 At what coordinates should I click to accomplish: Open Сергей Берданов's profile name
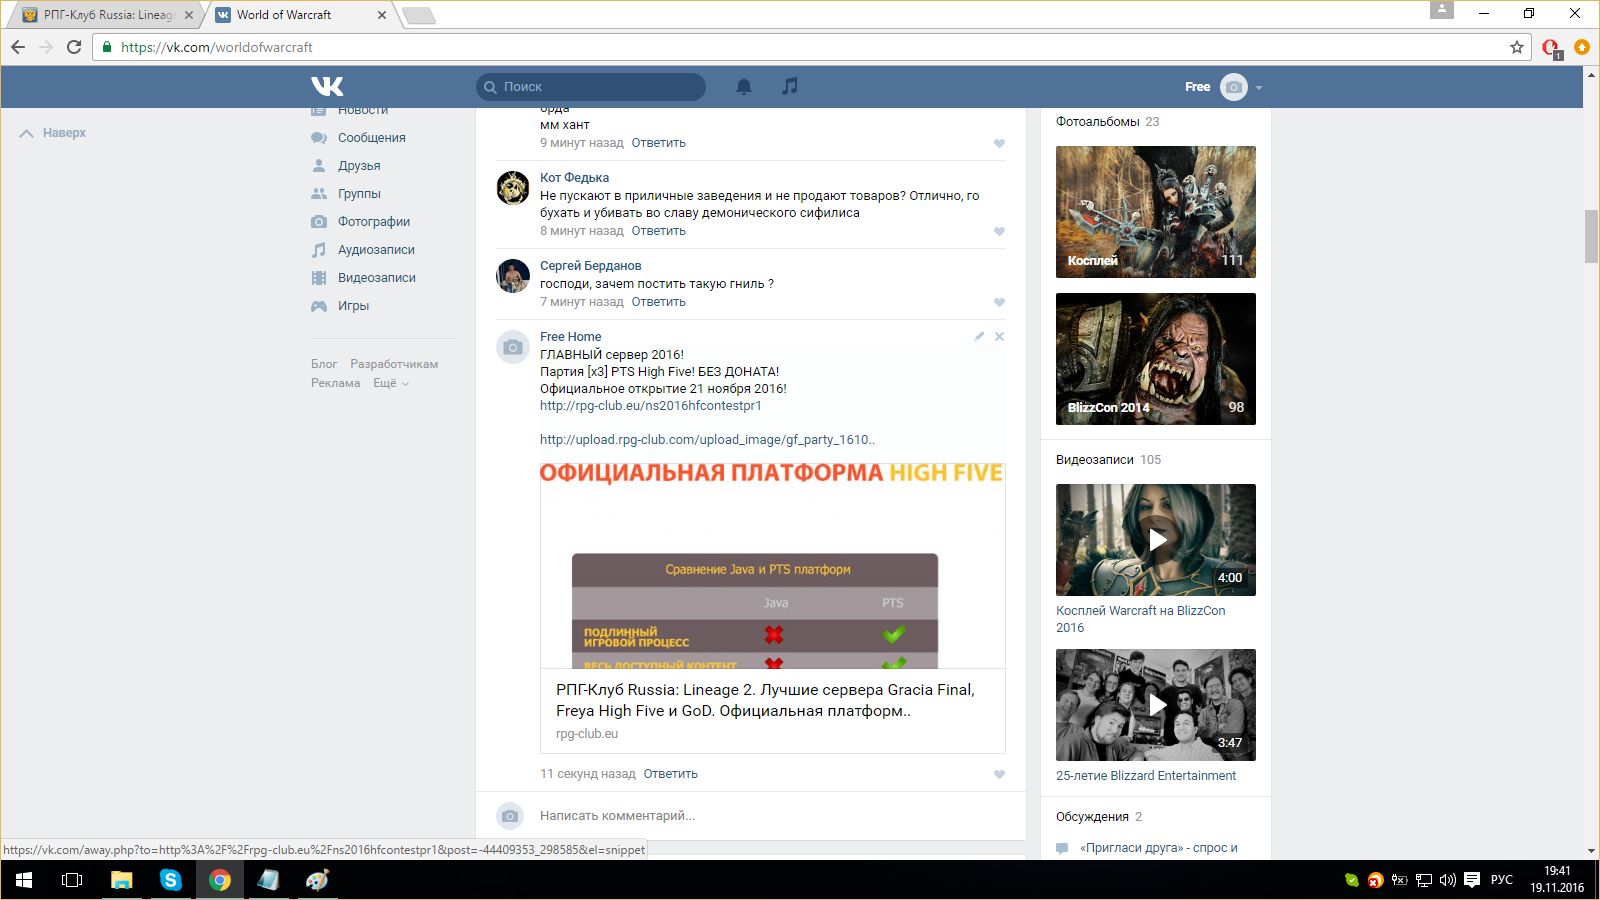pos(591,266)
